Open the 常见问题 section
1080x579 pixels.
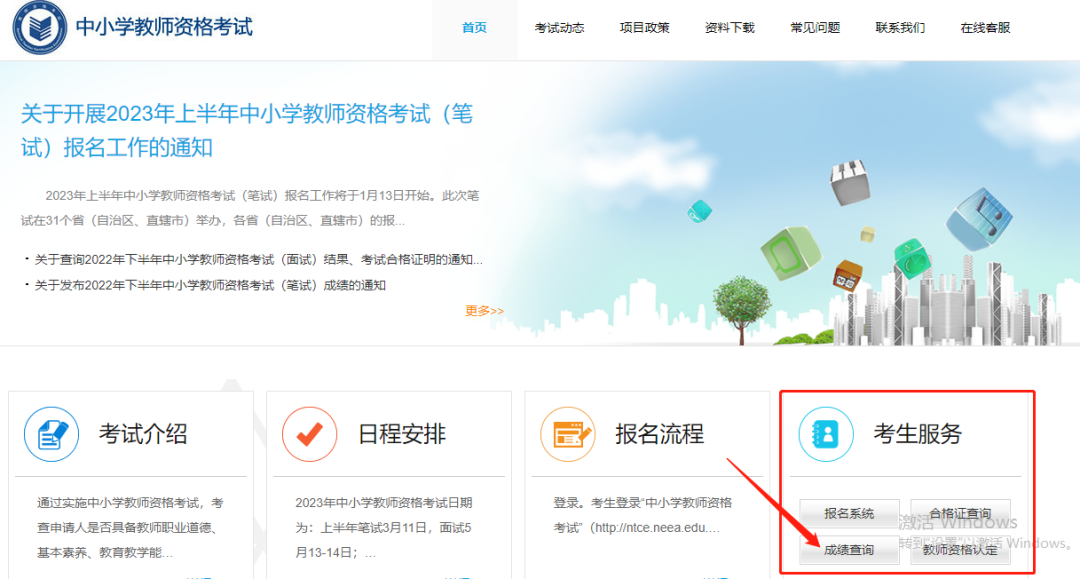(814, 27)
